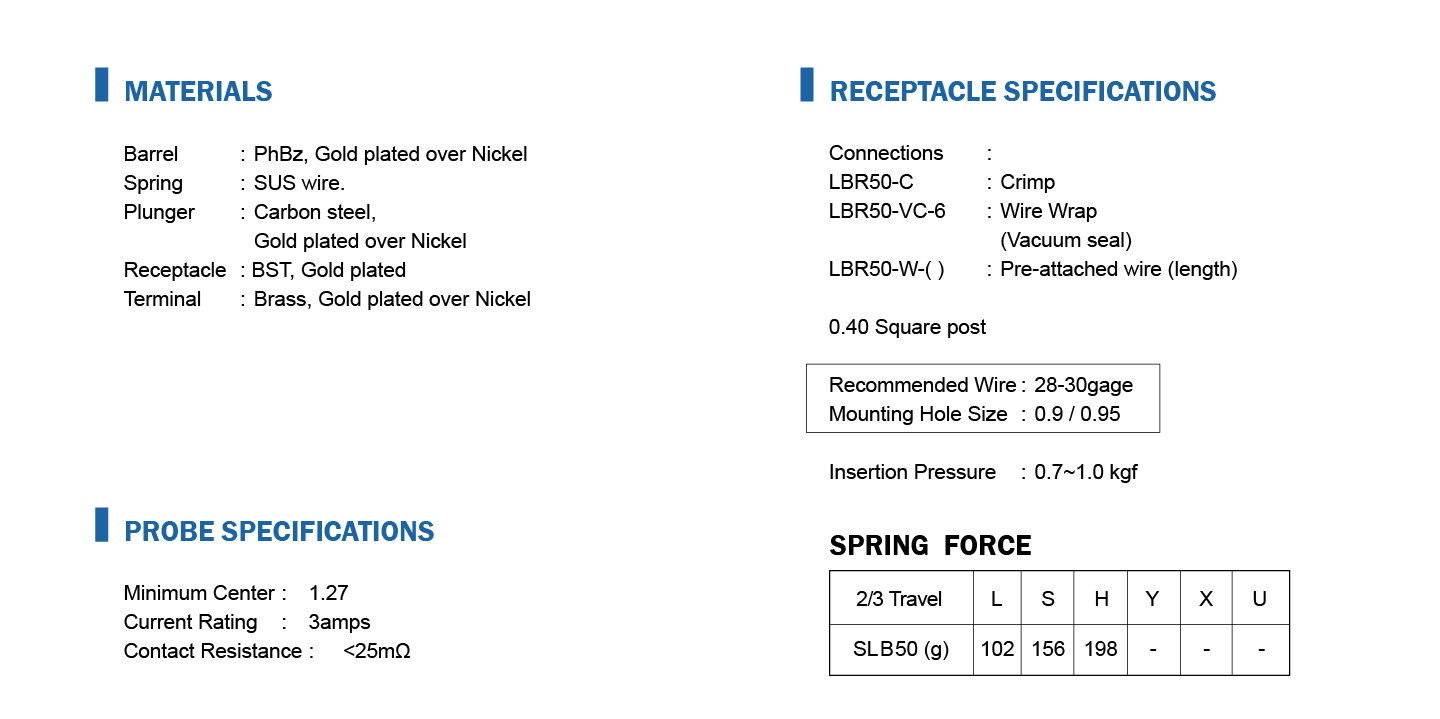Click the value 198 under H column
The image size is (1440, 719).
point(1101,649)
